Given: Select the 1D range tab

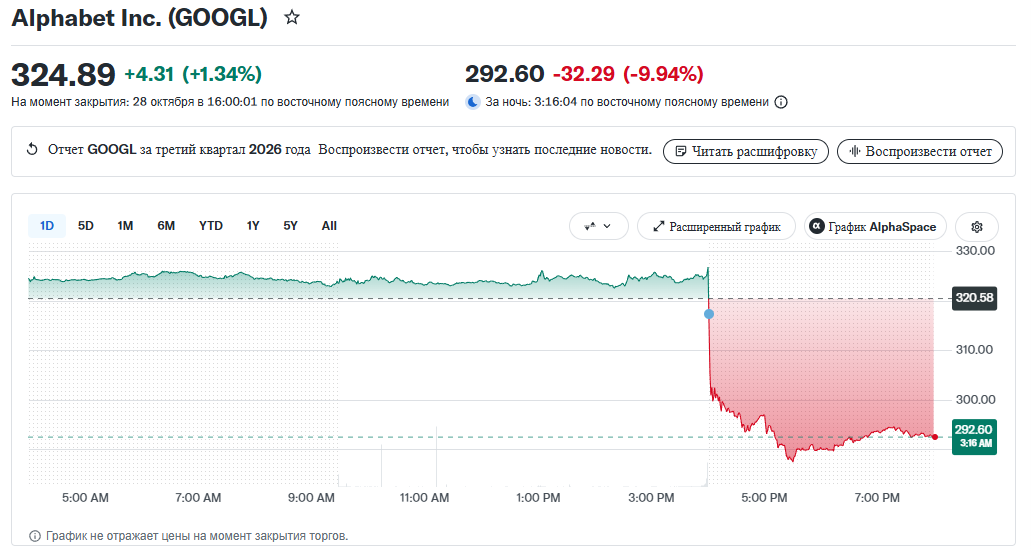Looking at the screenshot, I should [47, 226].
